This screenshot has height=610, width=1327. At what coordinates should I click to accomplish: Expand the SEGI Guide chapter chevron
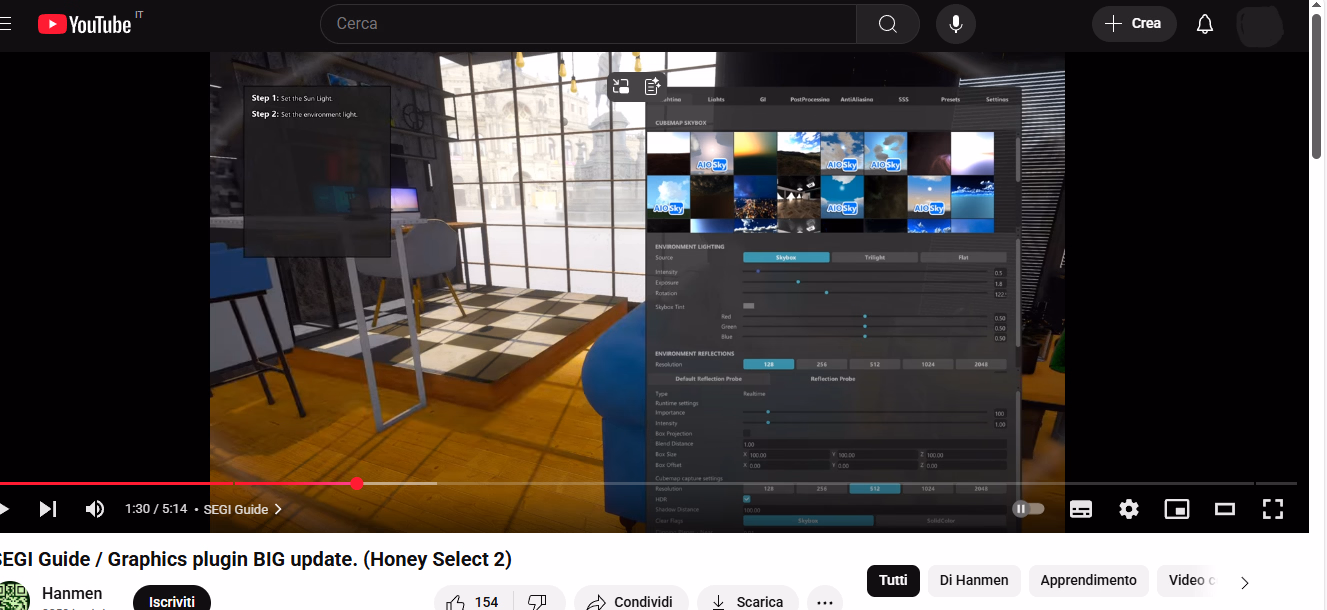(x=278, y=509)
